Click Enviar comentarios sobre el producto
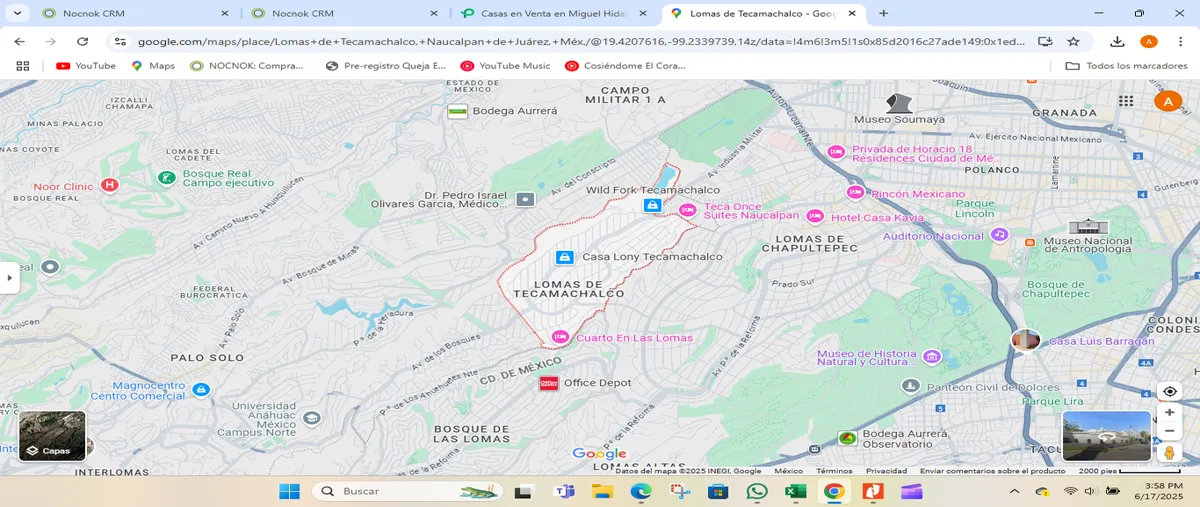Screen dimensions: 1200x507 click(993, 471)
